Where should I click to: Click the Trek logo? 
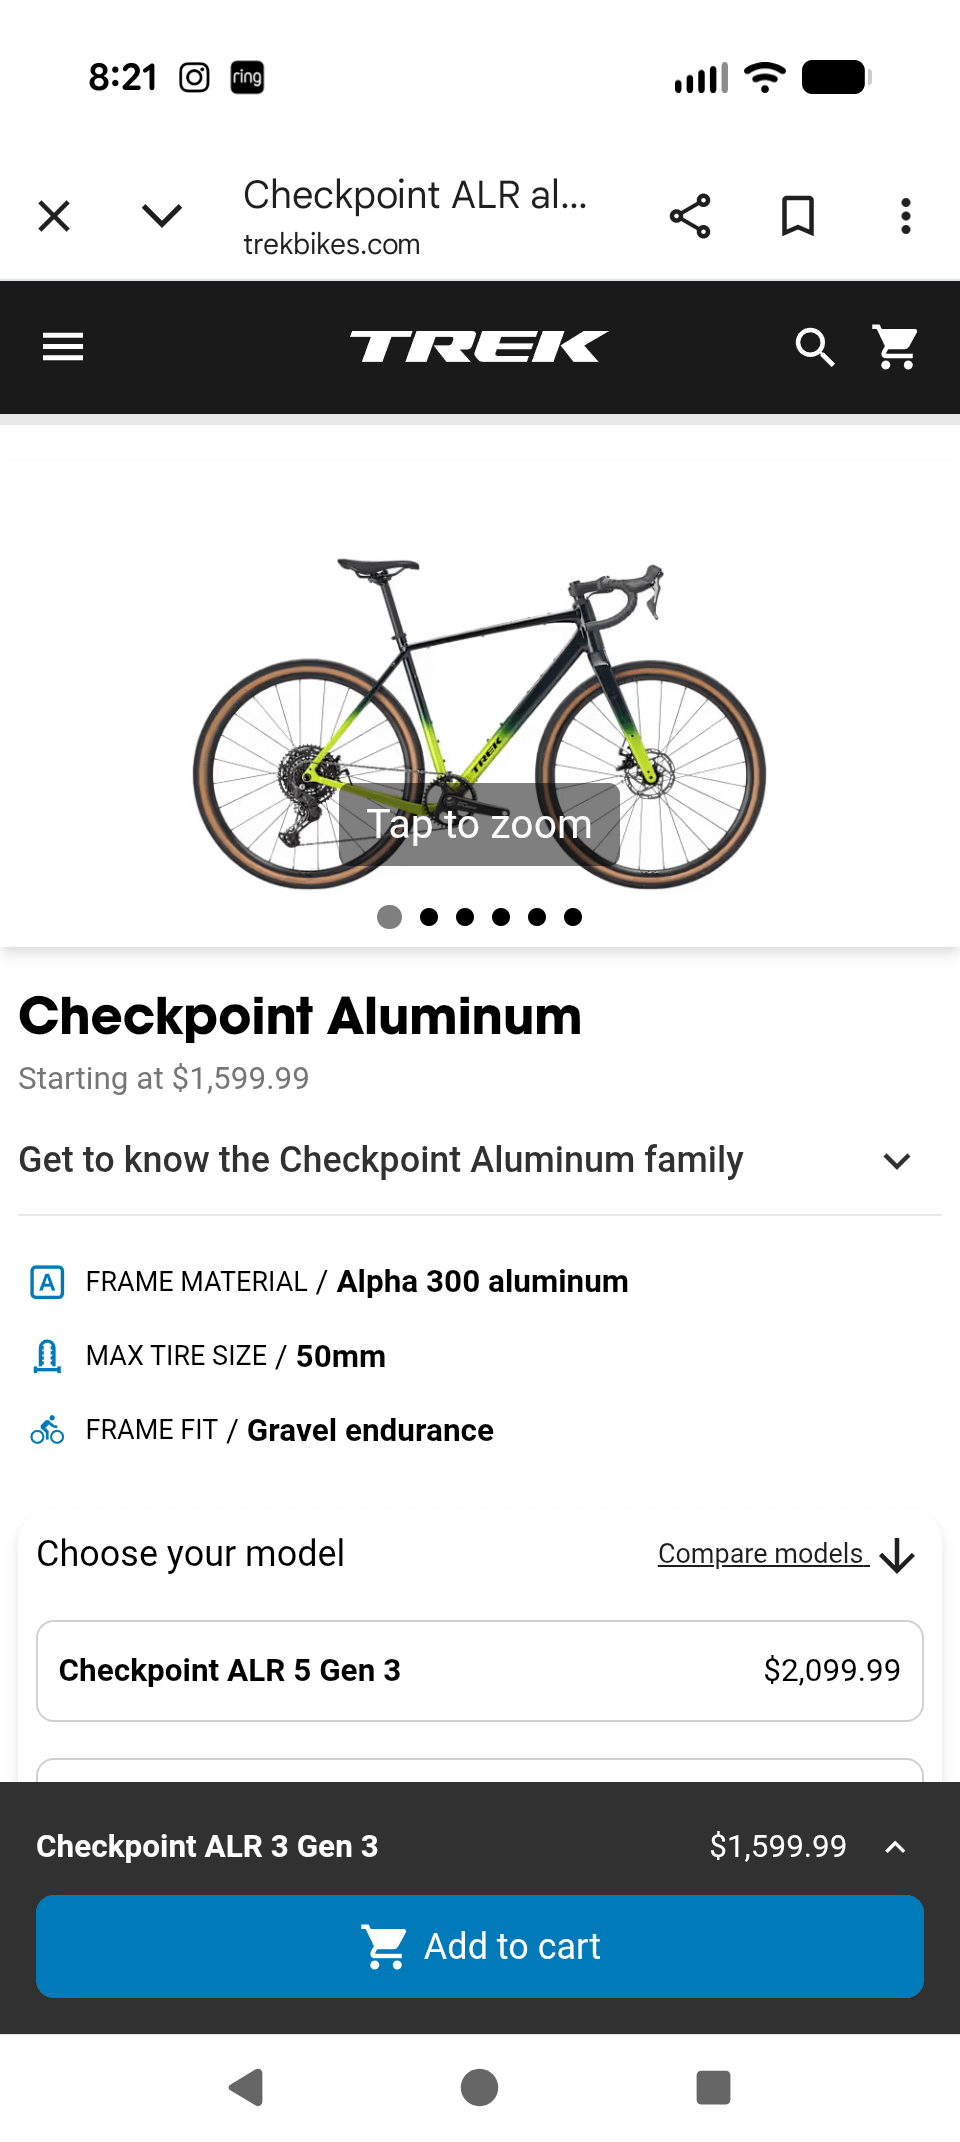coord(479,347)
